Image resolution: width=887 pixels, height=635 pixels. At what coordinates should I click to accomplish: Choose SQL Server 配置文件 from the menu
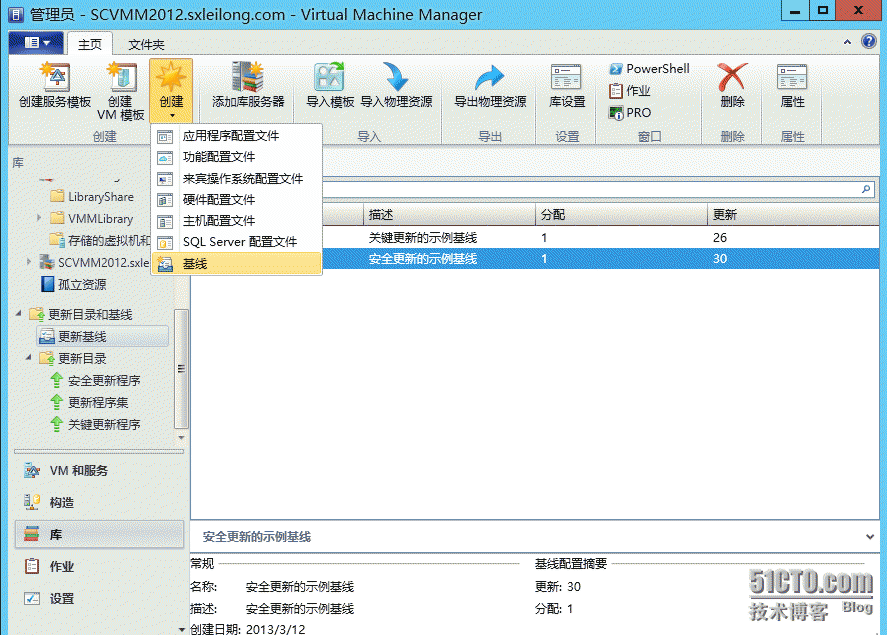coord(236,242)
